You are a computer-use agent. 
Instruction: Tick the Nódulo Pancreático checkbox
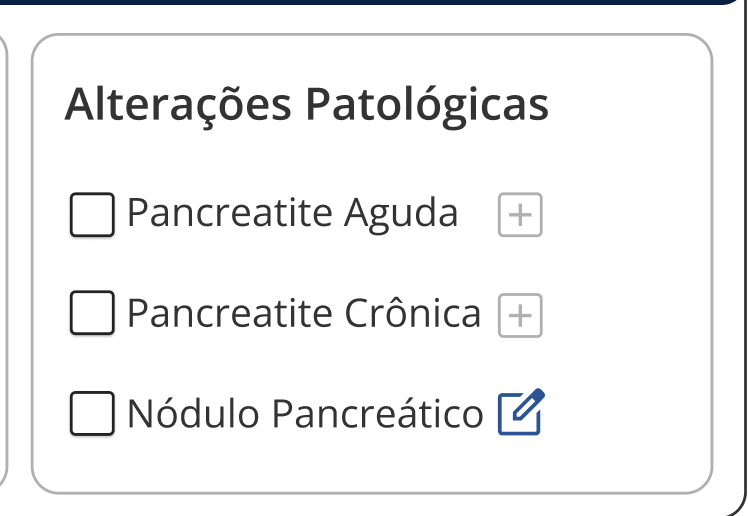[92, 414]
